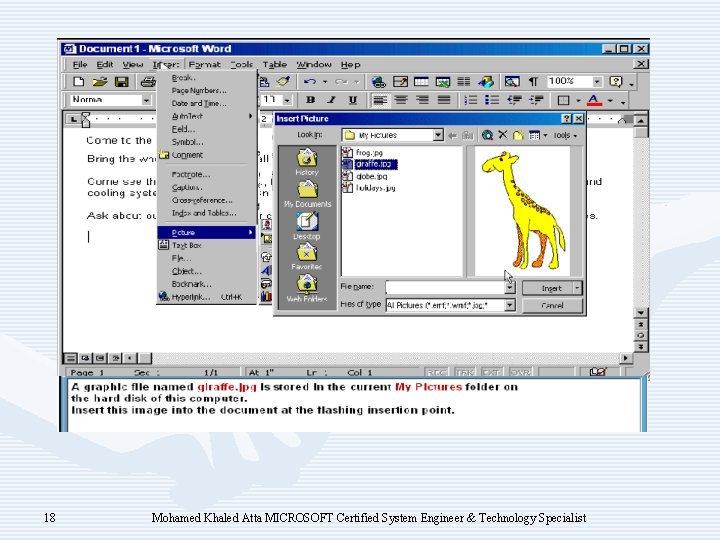Click the Insert Excel Worksheet icon
This screenshot has width=720, height=540.
(443, 82)
